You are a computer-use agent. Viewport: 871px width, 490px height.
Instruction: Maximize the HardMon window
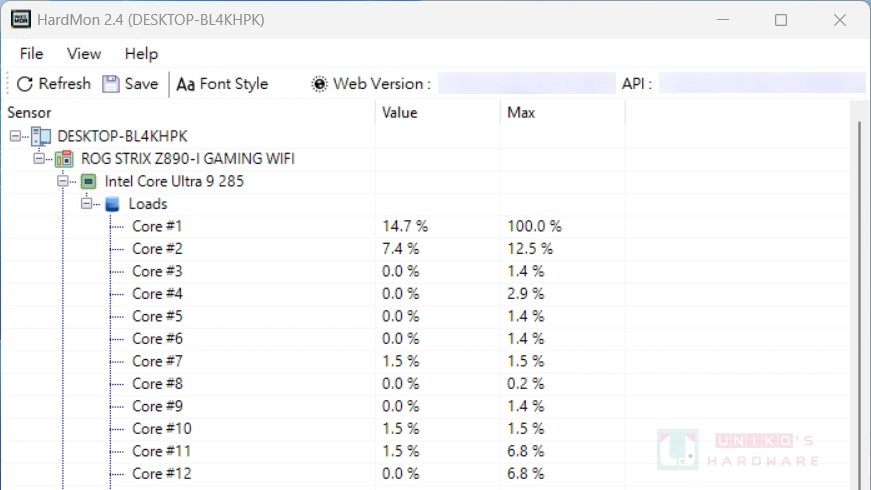pyautogui.click(x=781, y=20)
